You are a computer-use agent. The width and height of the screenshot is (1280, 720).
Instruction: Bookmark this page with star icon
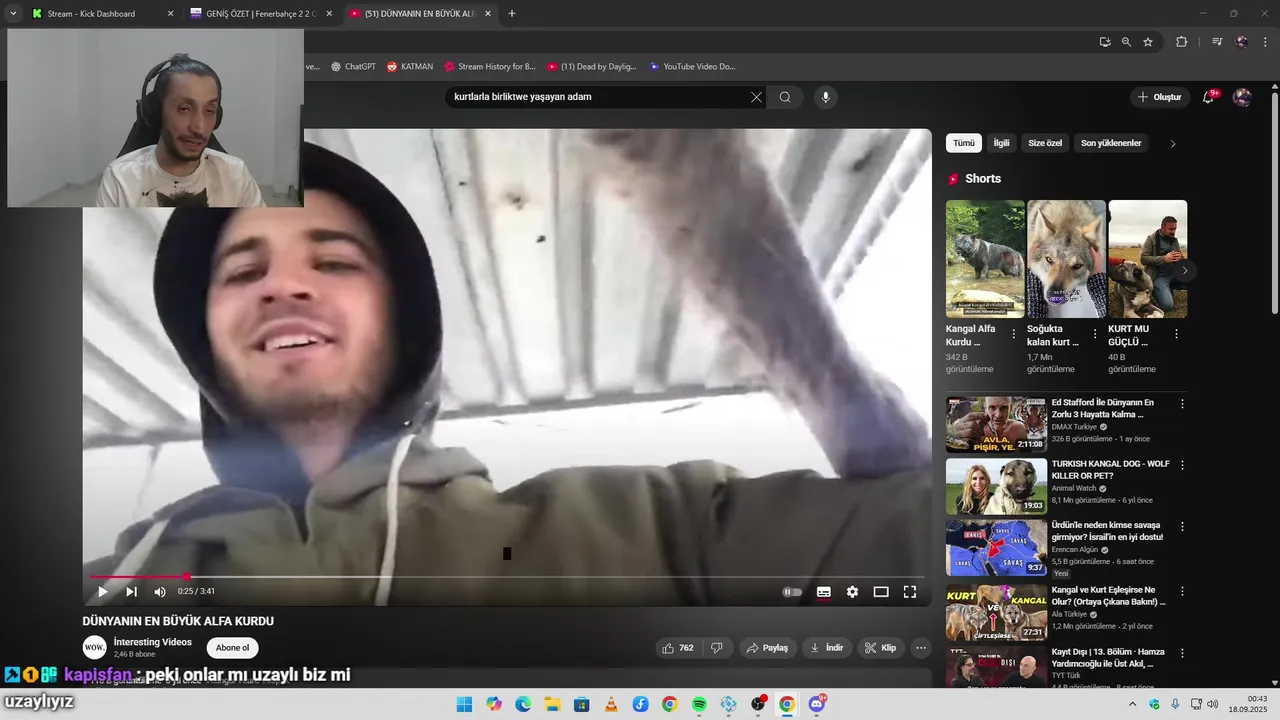tap(1148, 42)
